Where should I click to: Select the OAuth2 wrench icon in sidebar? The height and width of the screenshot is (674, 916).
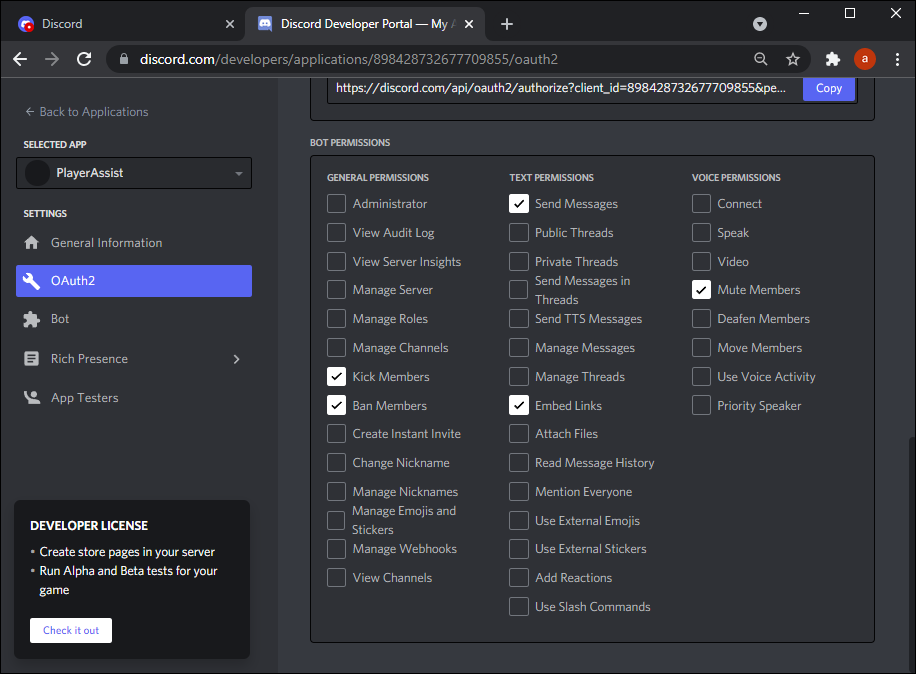[x=34, y=281]
